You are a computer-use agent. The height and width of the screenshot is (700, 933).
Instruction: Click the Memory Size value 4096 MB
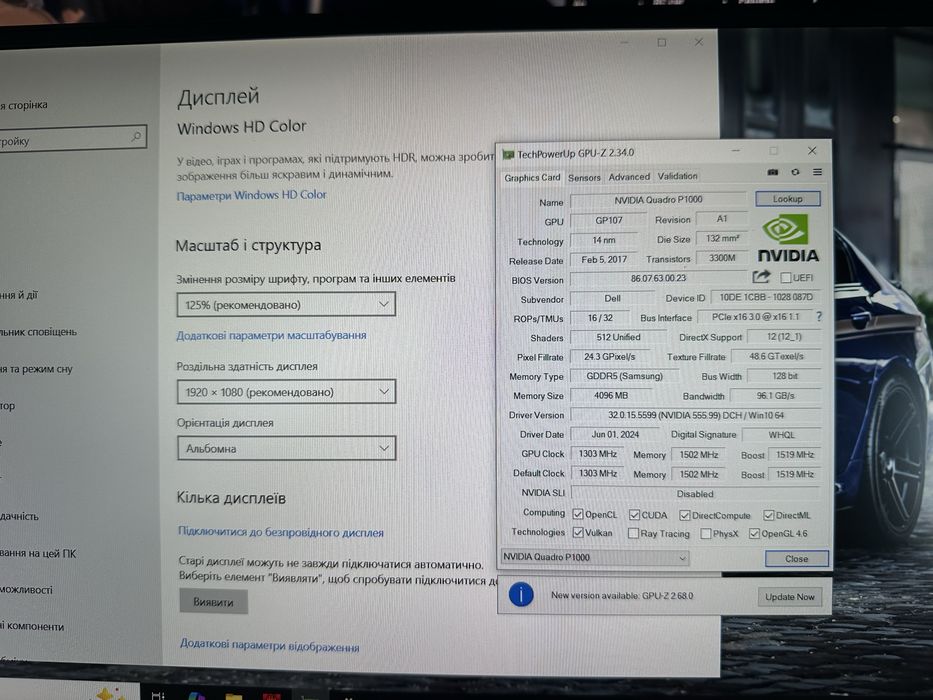pyautogui.click(x=610, y=395)
